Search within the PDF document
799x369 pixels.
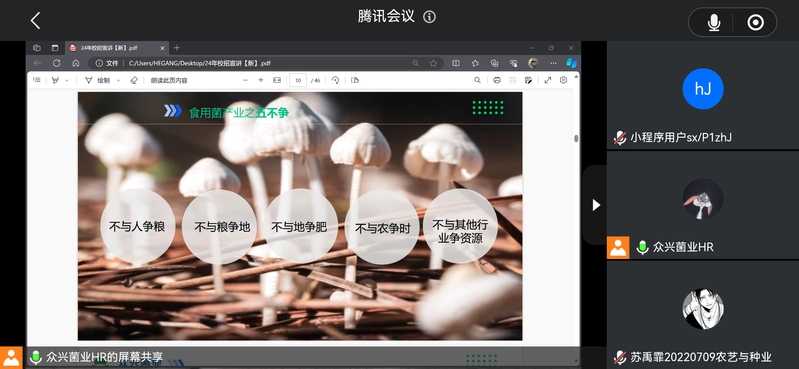click(477, 80)
